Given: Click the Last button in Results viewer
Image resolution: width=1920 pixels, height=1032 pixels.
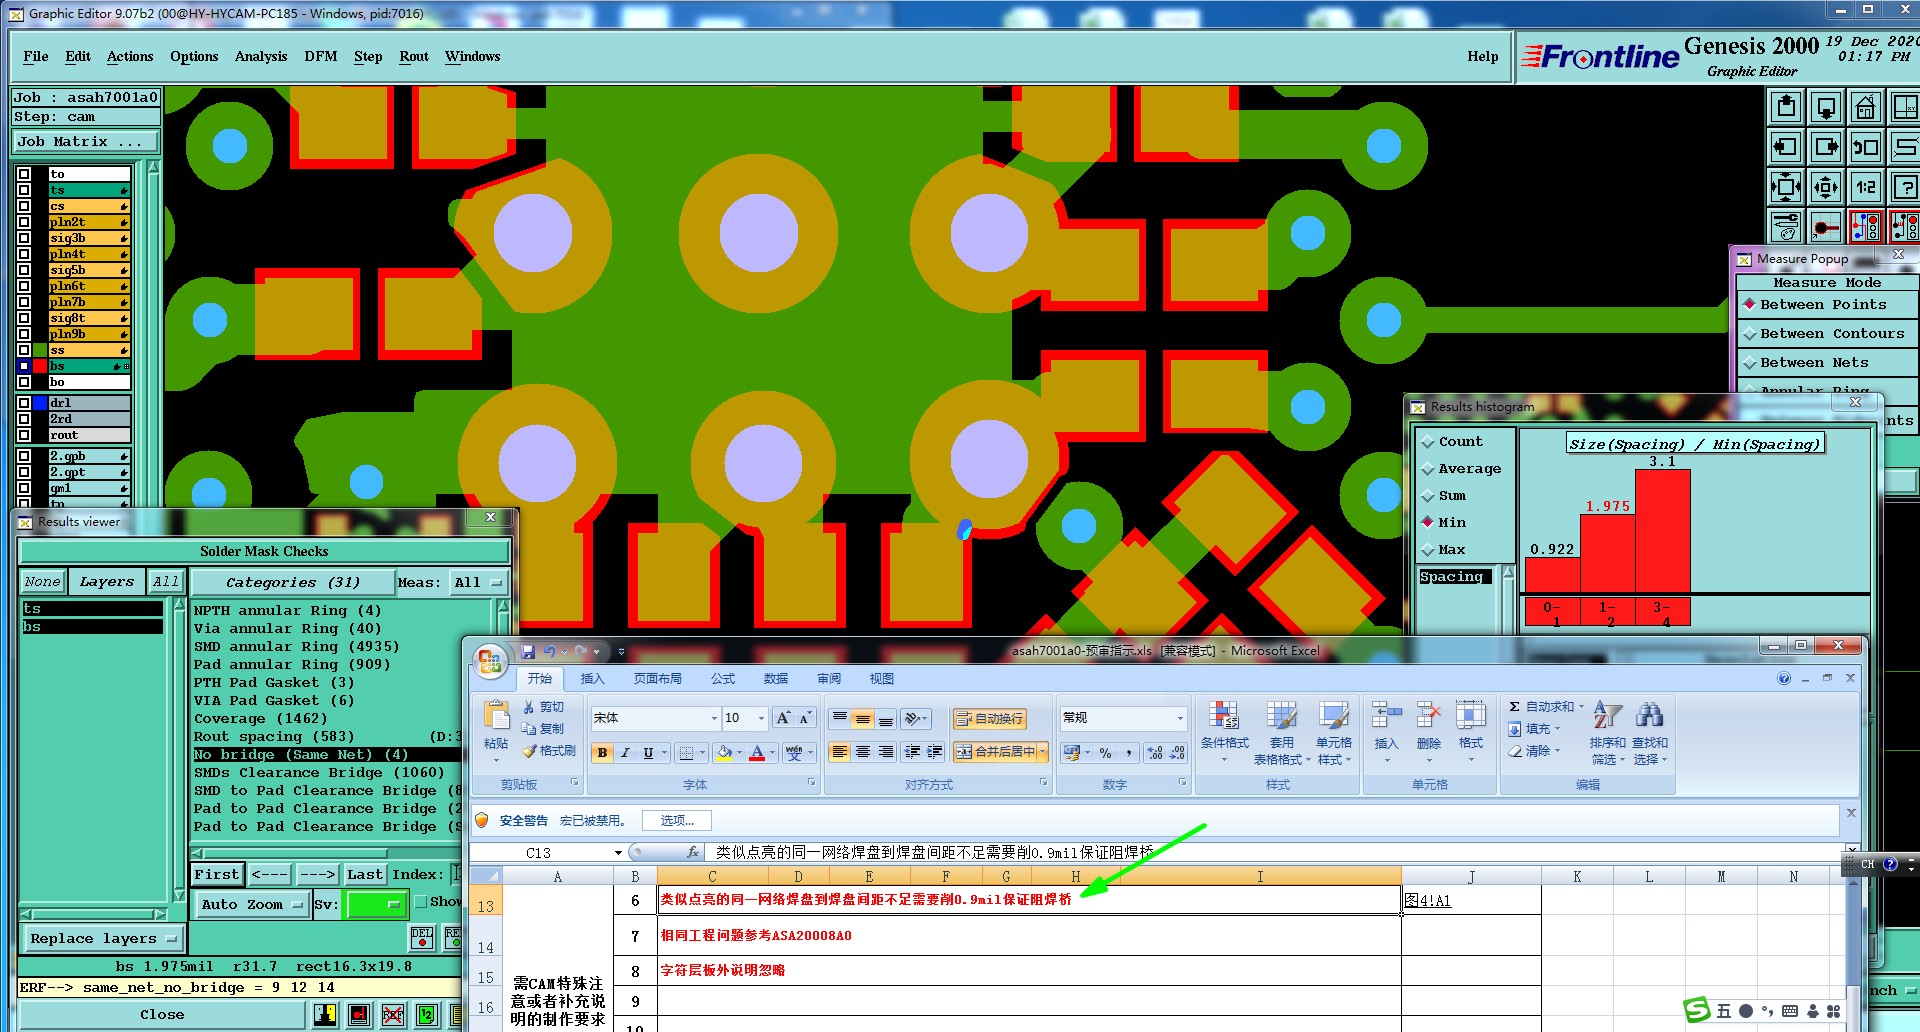Looking at the screenshot, I should pyautogui.click(x=365, y=875).
